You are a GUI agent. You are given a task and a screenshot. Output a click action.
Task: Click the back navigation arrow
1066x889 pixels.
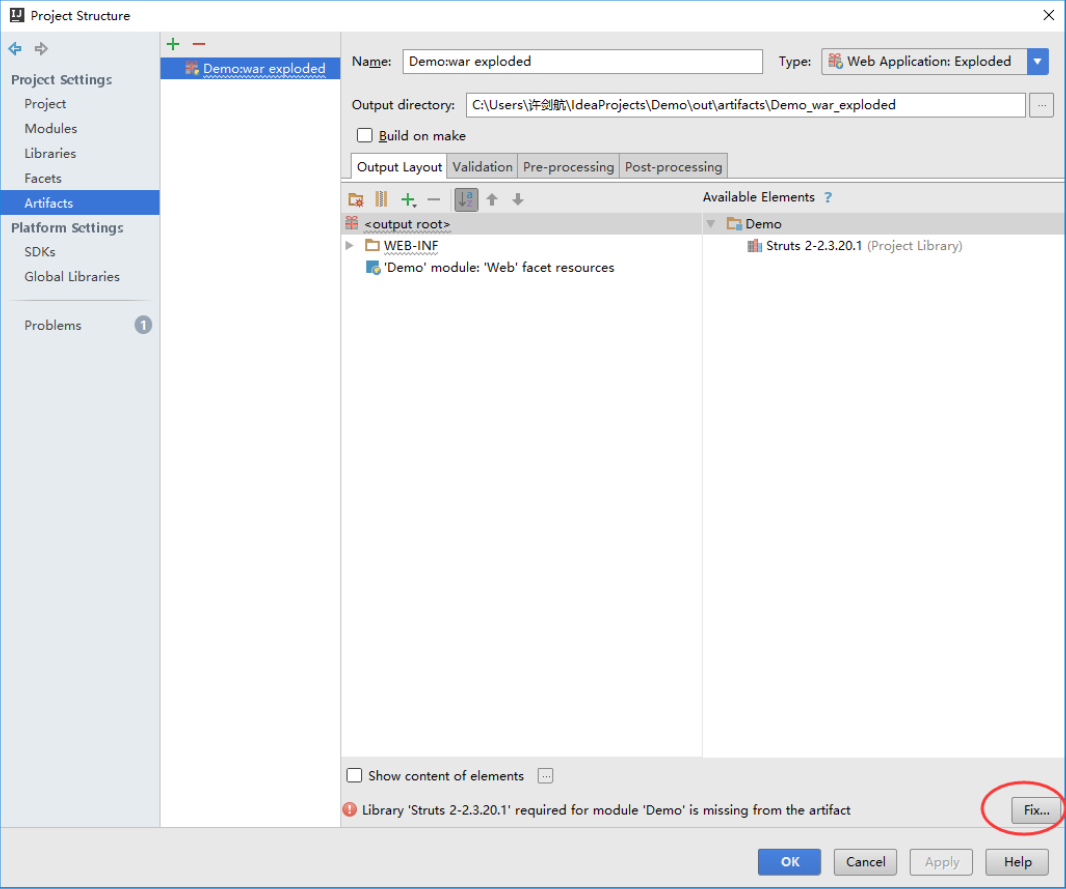click(15, 48)
